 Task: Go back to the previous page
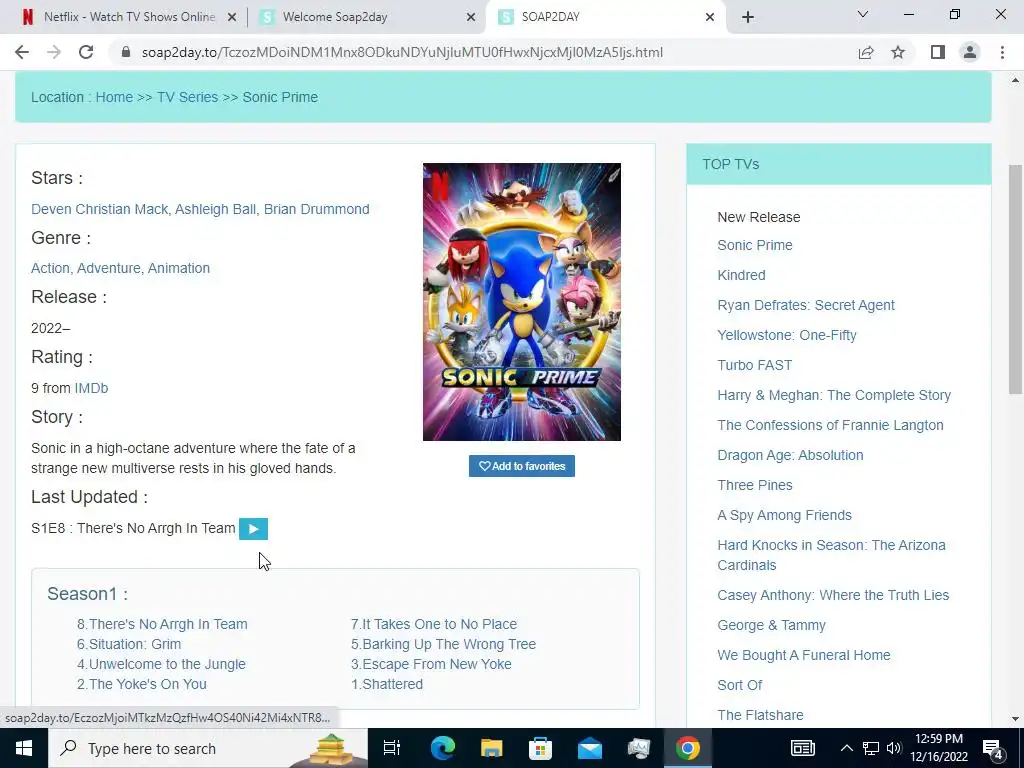pos(22,52)
